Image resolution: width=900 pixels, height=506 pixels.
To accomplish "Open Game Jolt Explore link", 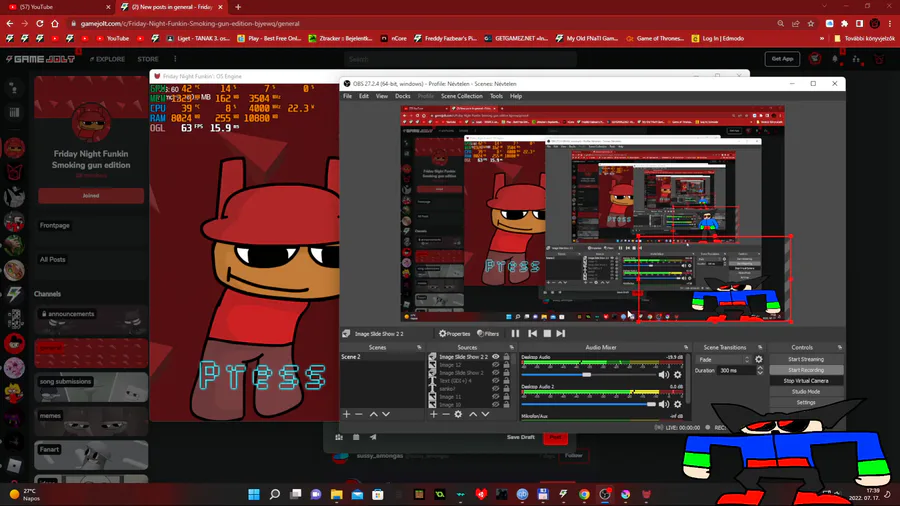I will point(107,59).
